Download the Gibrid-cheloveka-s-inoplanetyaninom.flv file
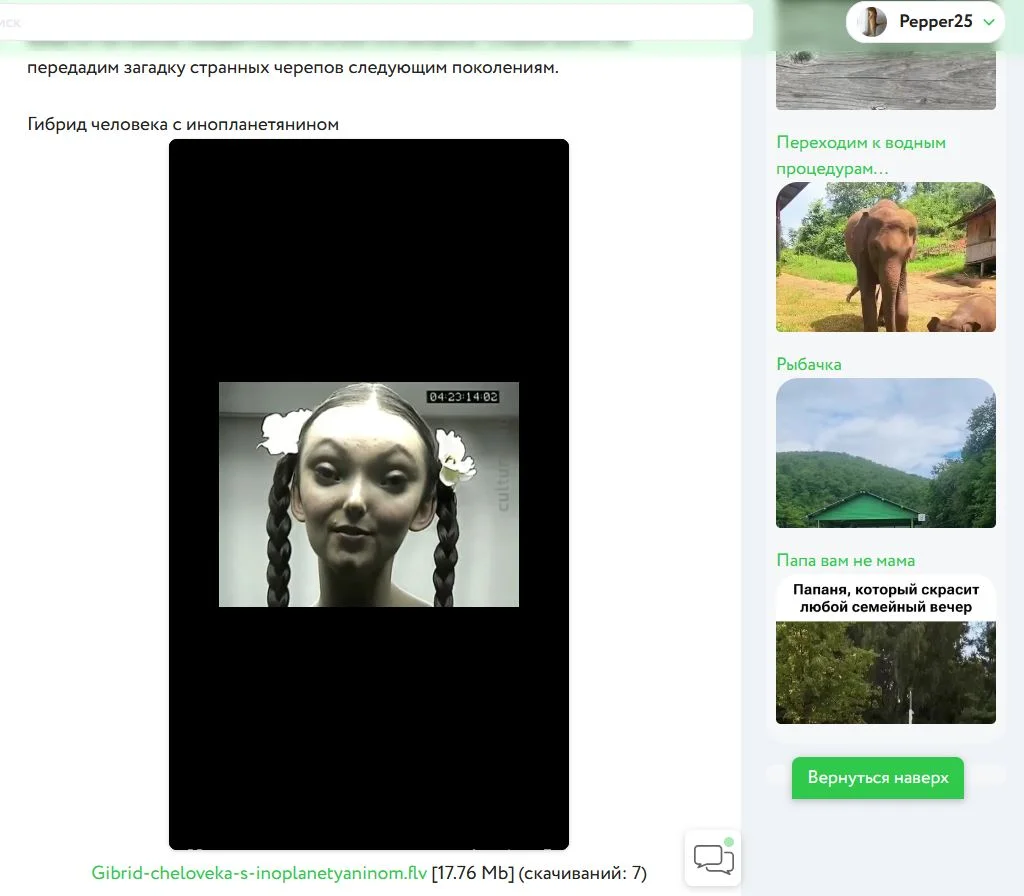Screen dimensions: 1024x896 (259, 873)
